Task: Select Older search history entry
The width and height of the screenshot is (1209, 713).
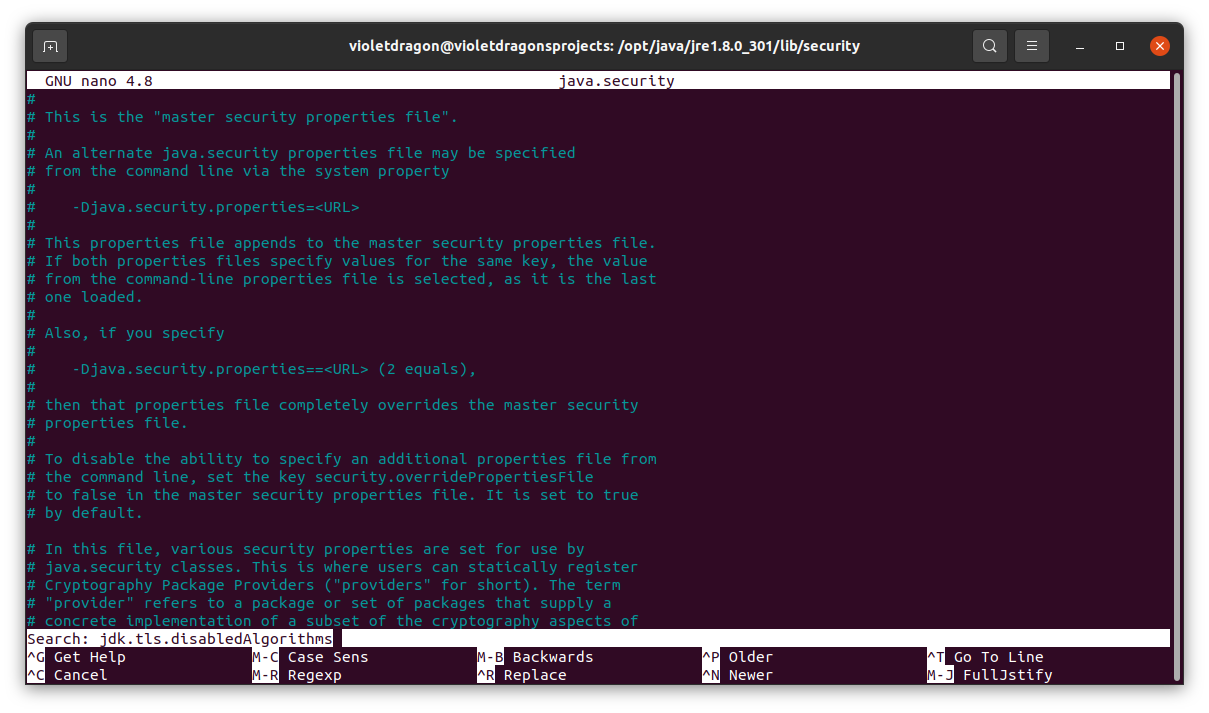Action: point(739,656)
